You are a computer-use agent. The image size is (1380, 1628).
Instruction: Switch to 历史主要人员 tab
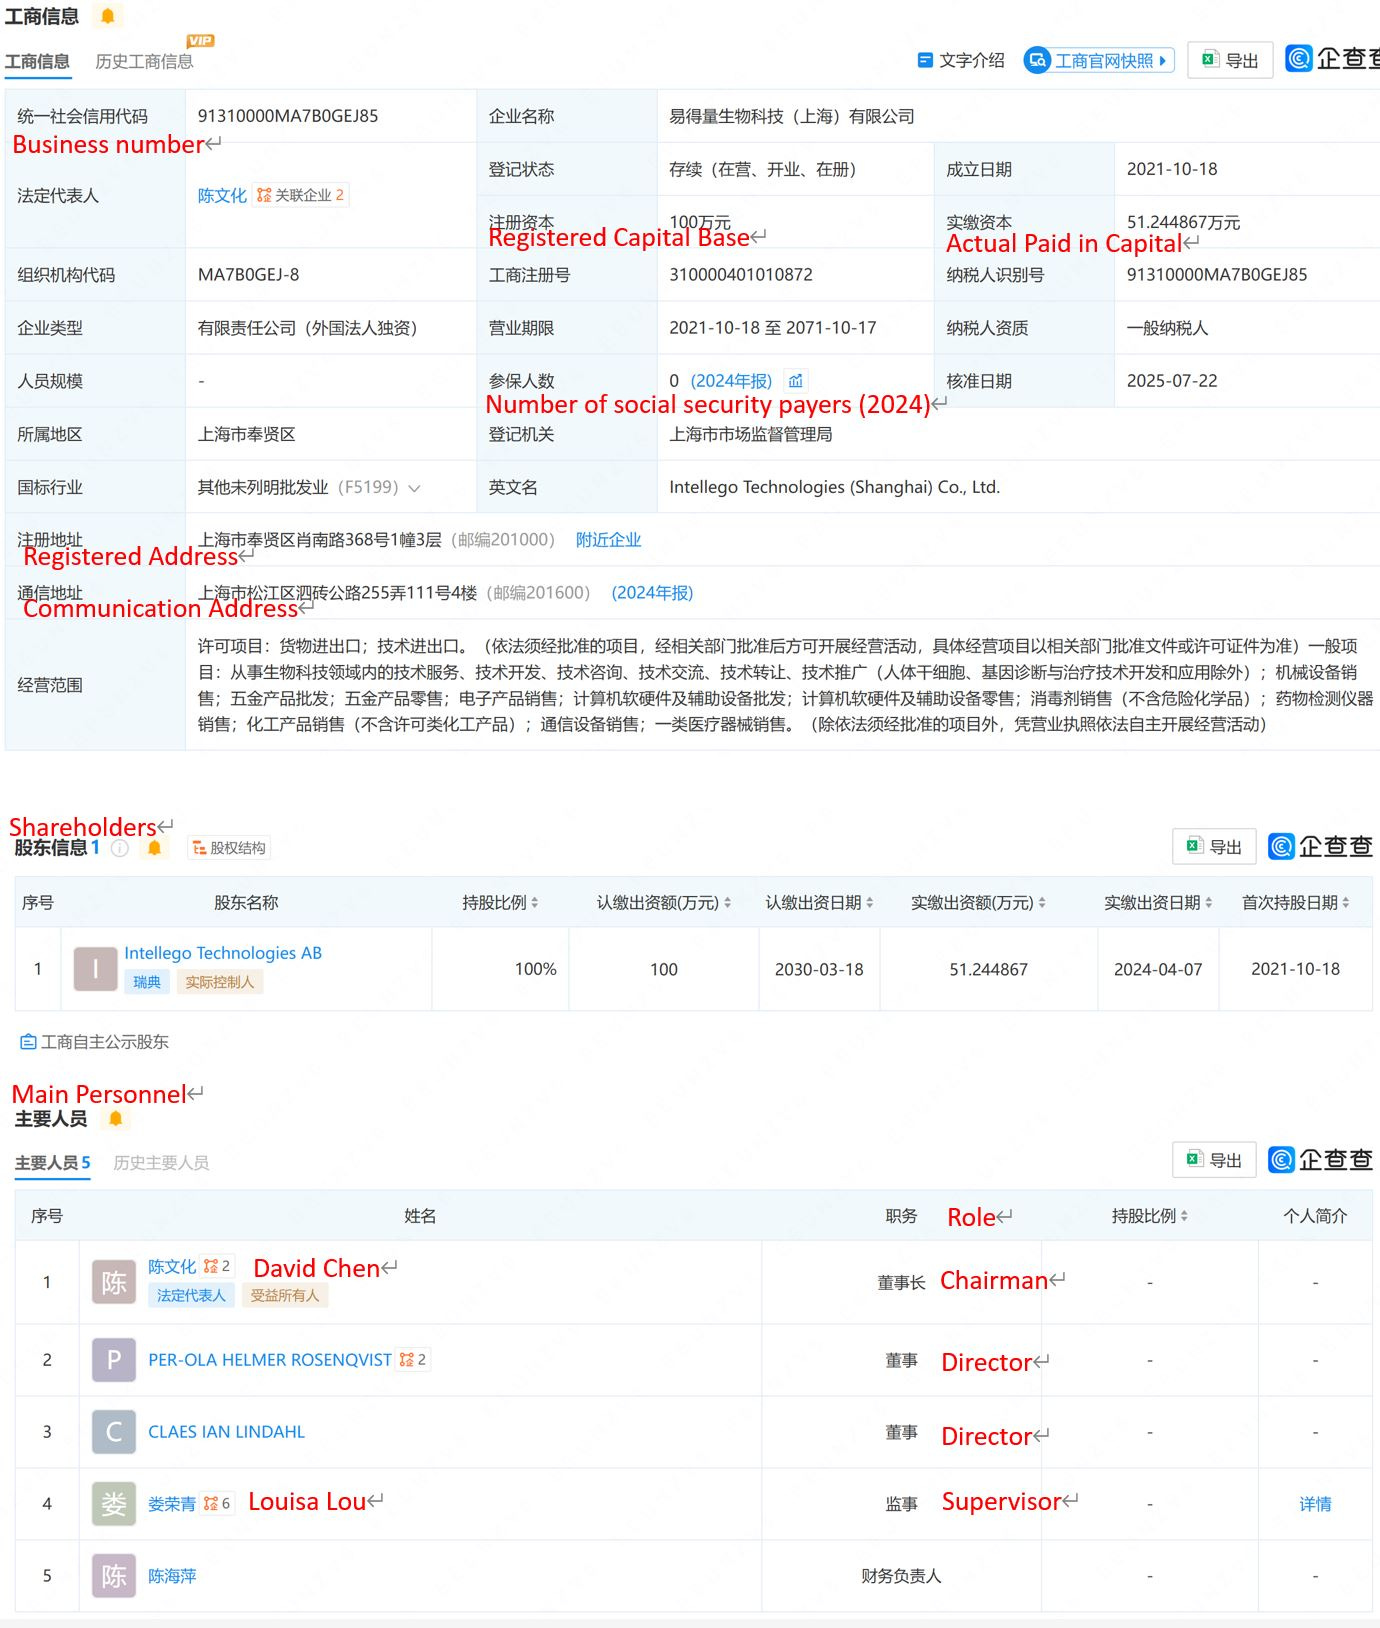point(161,1163)
